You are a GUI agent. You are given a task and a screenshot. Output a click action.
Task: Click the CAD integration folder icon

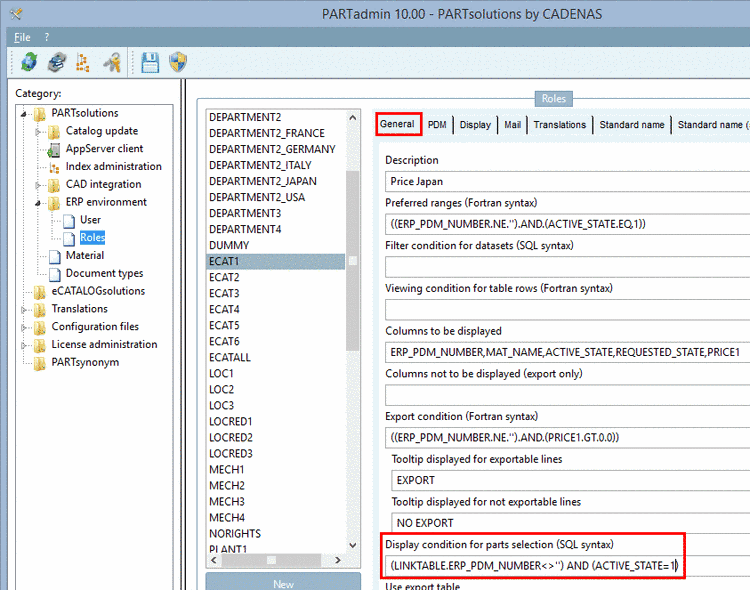click(x=54, y=185)
